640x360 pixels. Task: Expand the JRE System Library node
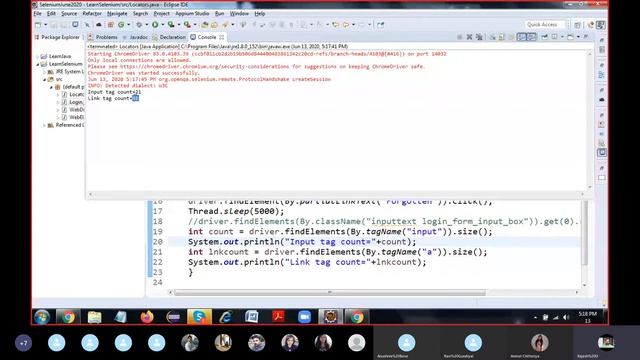(45, 72)
